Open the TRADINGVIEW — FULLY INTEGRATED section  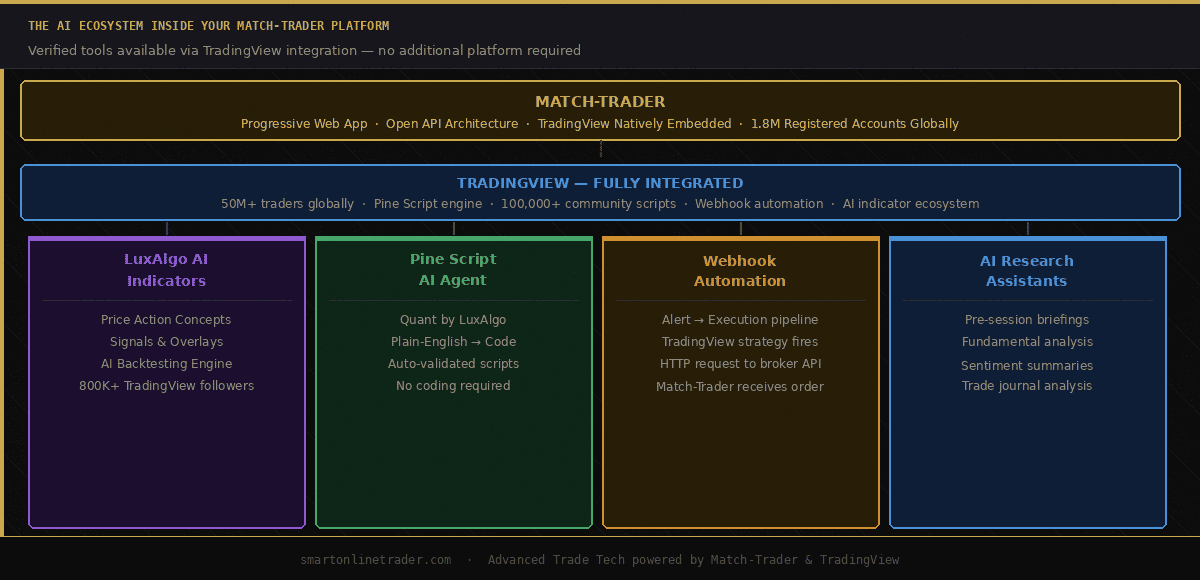coord(600,192)
